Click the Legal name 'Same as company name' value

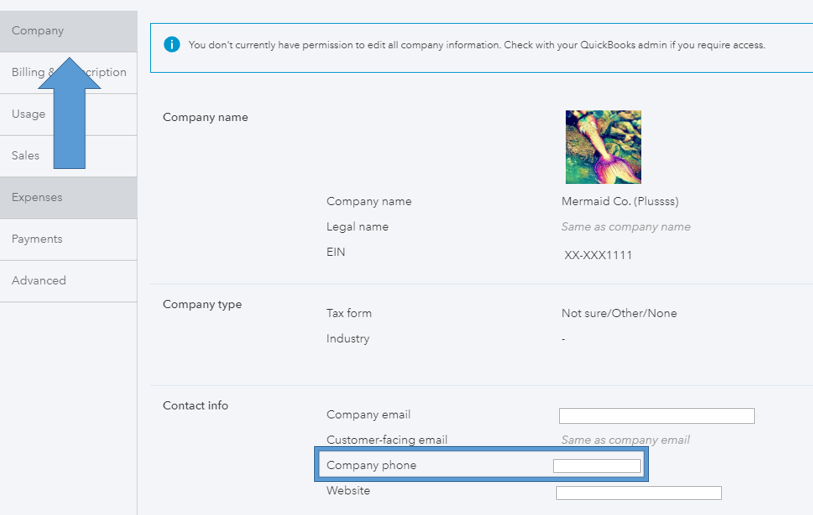pyautogui.click(x=625, y=227)
